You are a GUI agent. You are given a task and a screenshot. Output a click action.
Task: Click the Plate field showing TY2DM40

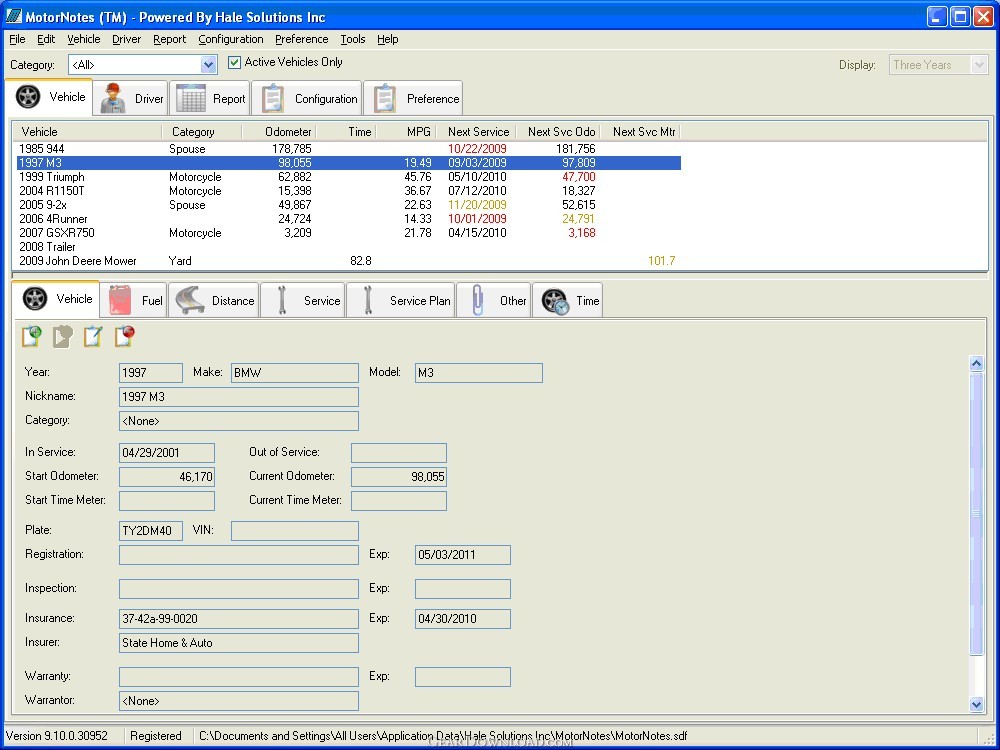click(151, 531)
